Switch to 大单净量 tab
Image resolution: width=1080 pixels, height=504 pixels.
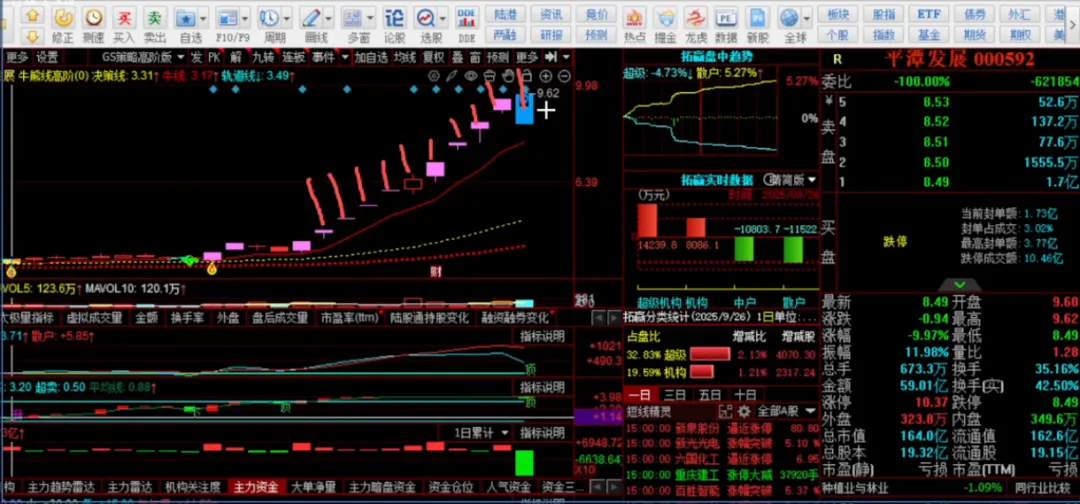point(313,487)
